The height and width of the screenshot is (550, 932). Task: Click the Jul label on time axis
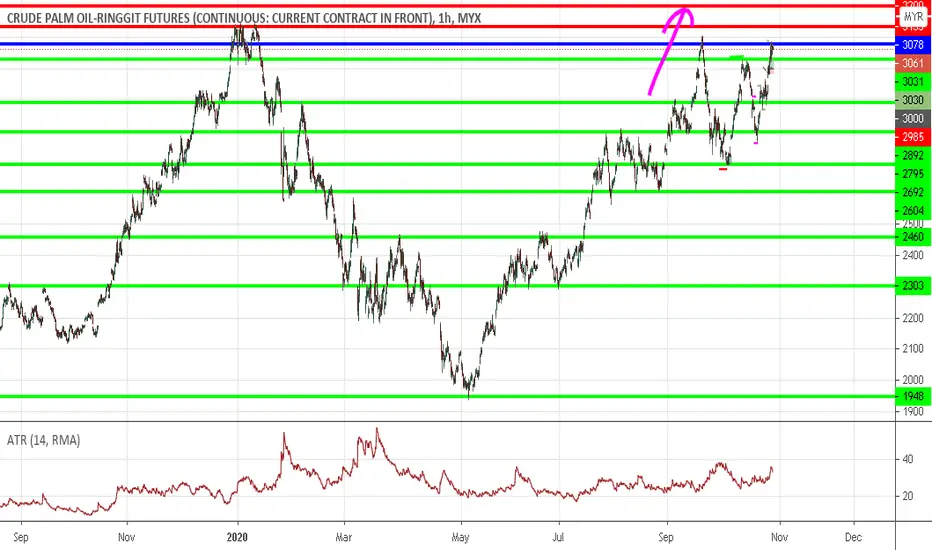click(x=558, y=537)
